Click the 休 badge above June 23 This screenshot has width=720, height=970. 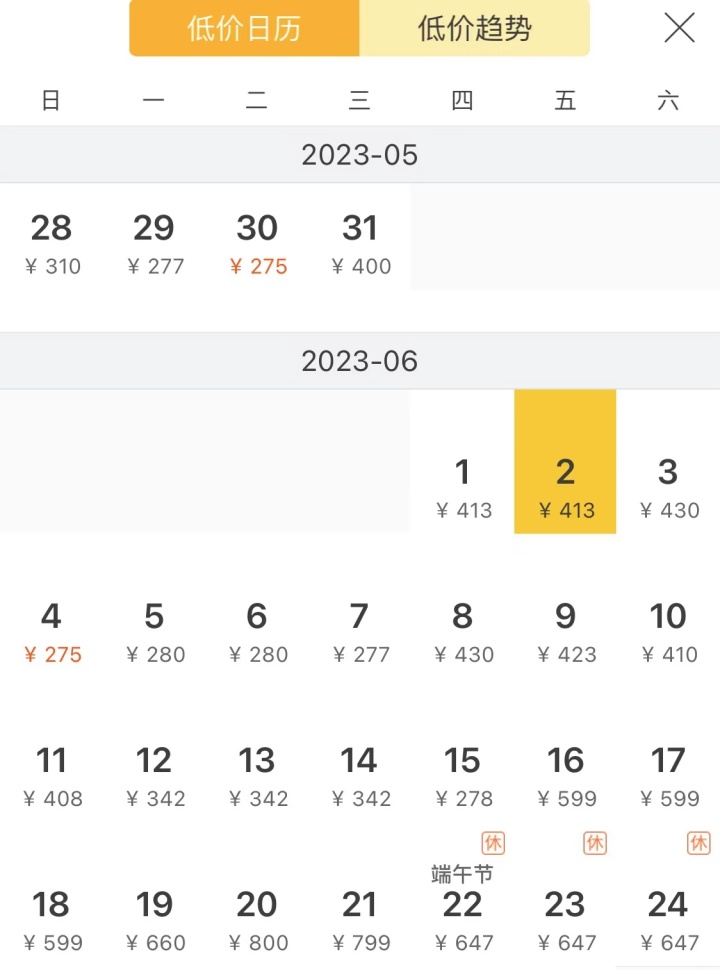click(595, 843)
